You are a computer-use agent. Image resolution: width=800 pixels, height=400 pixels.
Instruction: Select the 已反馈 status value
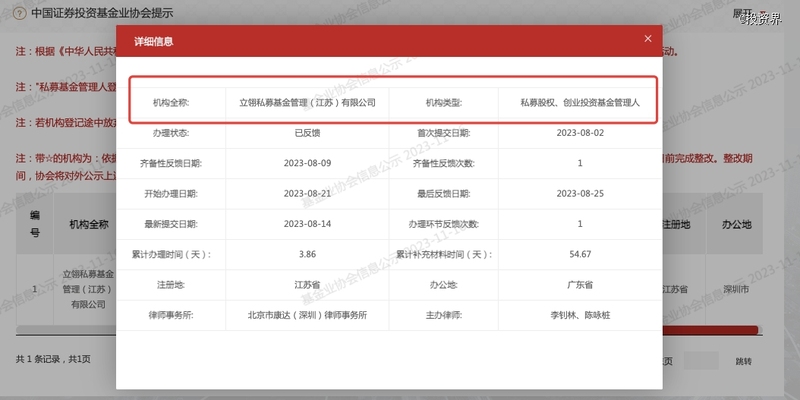[x=307, y=133]
